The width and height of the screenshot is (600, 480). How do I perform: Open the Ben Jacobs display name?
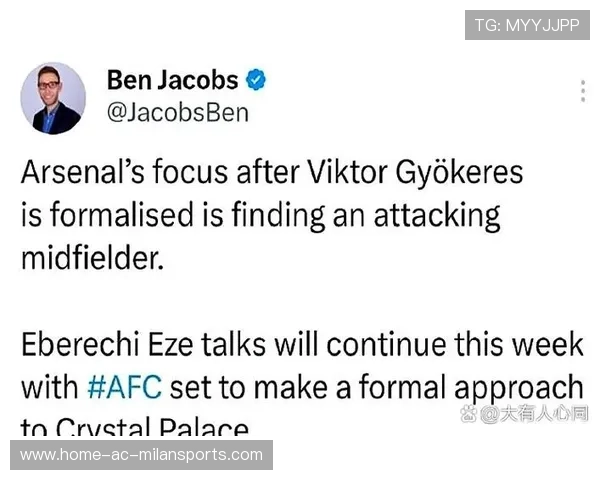click(x=172, y=80)
